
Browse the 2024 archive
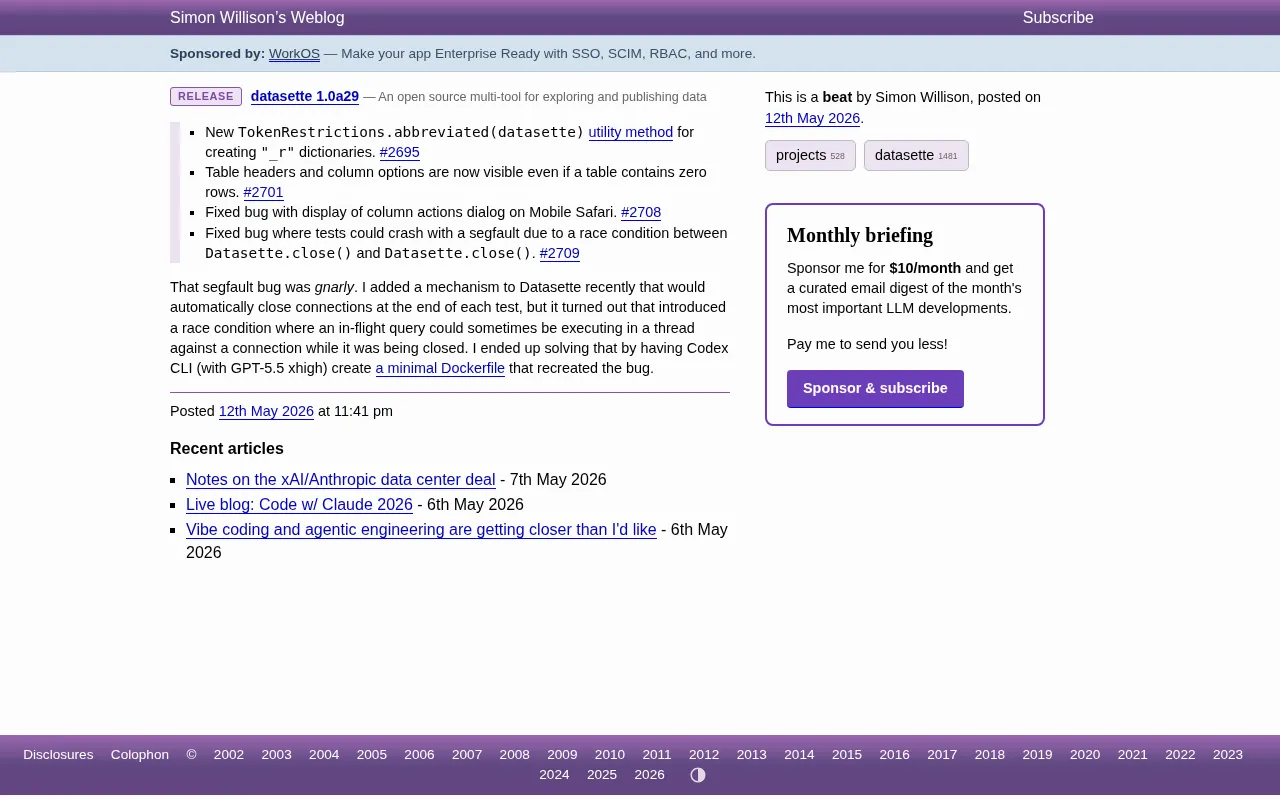tap(554, 775)
